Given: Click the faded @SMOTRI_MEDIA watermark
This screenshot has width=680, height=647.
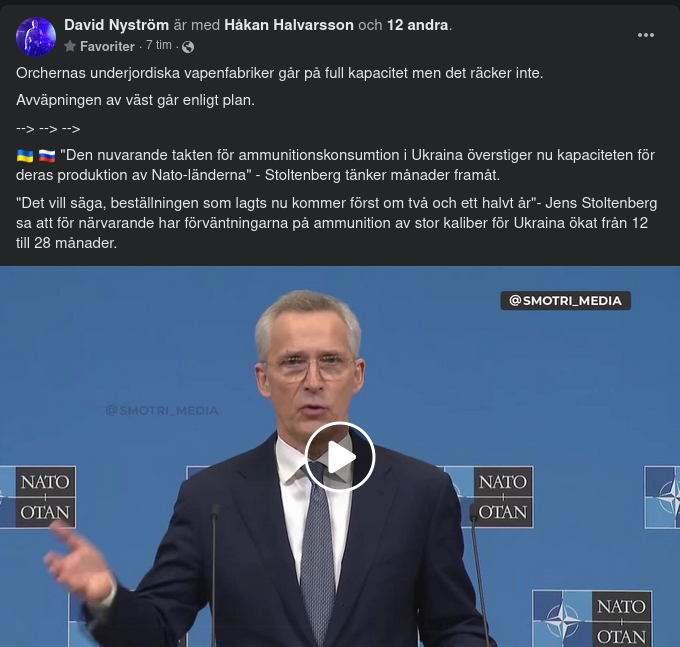Looking at the screenshot, I should (x=162, y=410).
